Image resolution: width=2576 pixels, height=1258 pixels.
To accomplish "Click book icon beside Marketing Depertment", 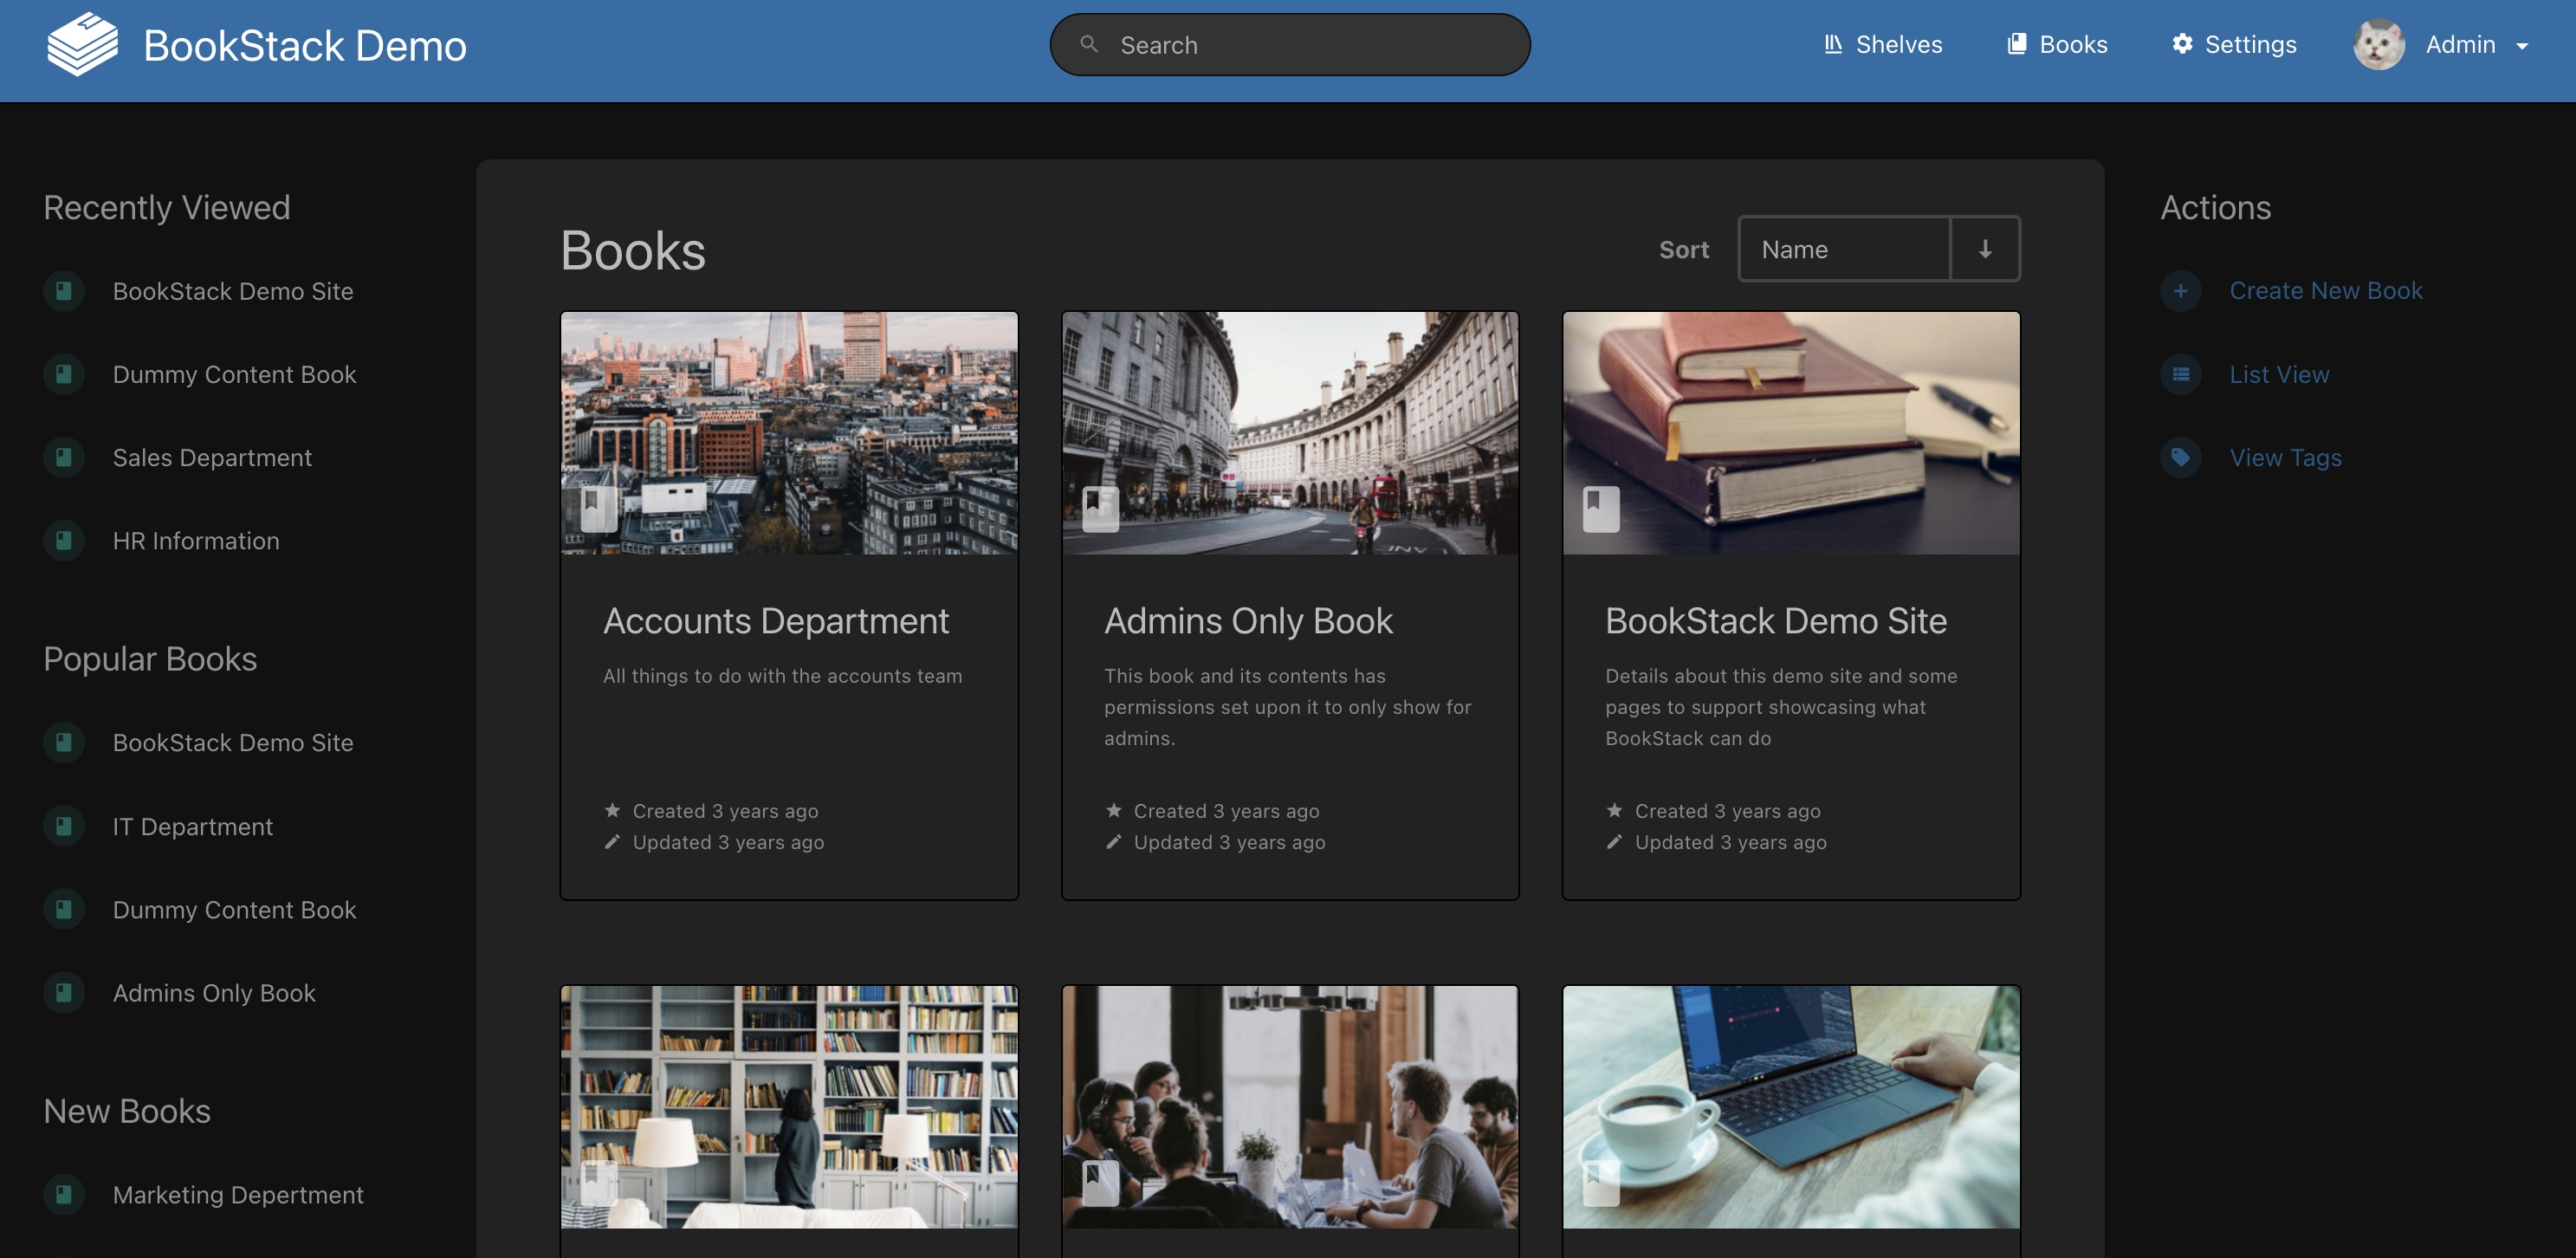I will [x=64, y=1194].
